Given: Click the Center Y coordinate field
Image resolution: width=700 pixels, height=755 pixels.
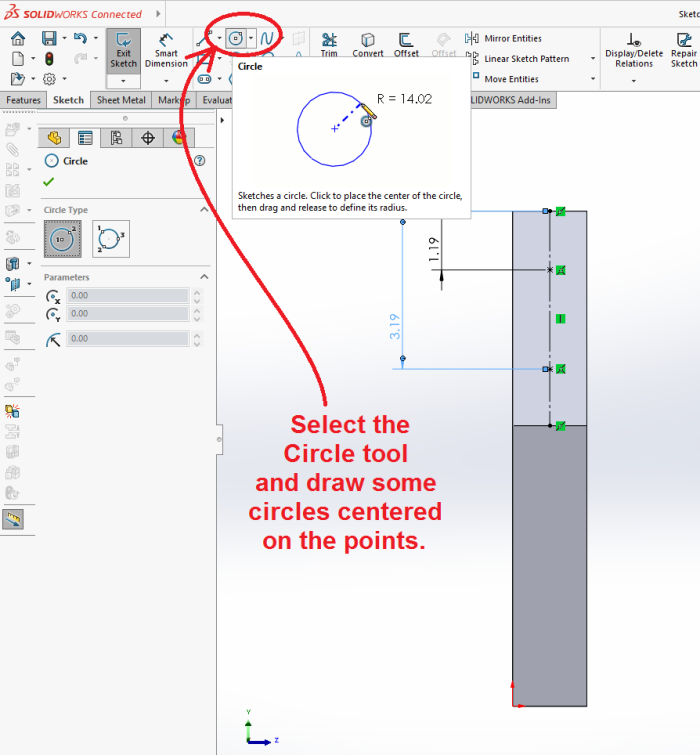Looking at the screenshot, I should [x=127, y=313].
